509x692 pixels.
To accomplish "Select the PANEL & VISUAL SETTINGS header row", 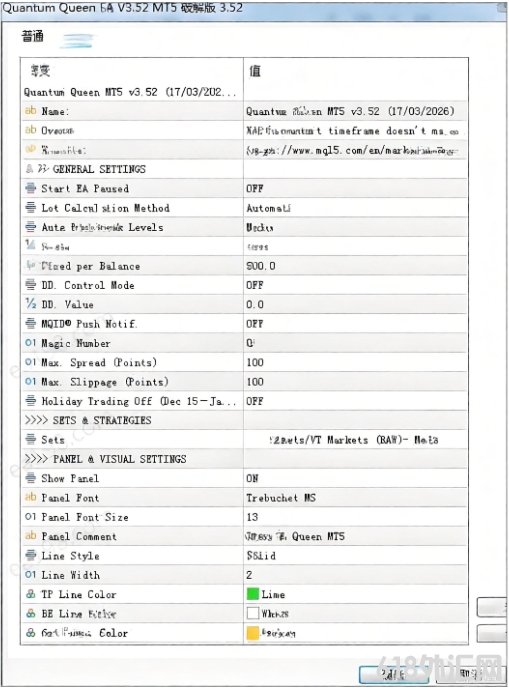I will pyautogui.click(x=244, y=459).
